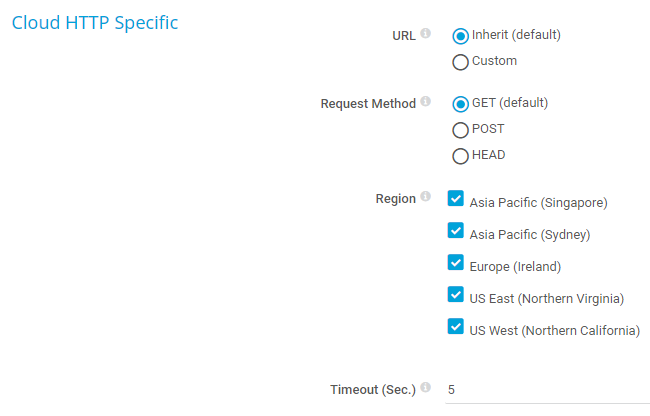Open the Region help info icon

point(425,197)
